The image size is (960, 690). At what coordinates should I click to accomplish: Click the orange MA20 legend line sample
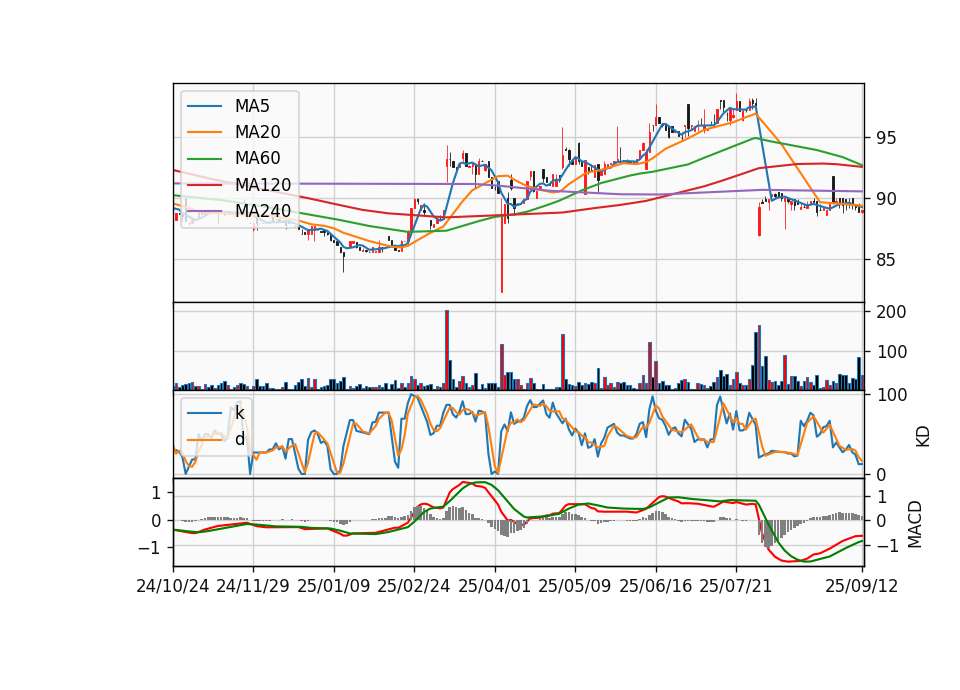204,132
